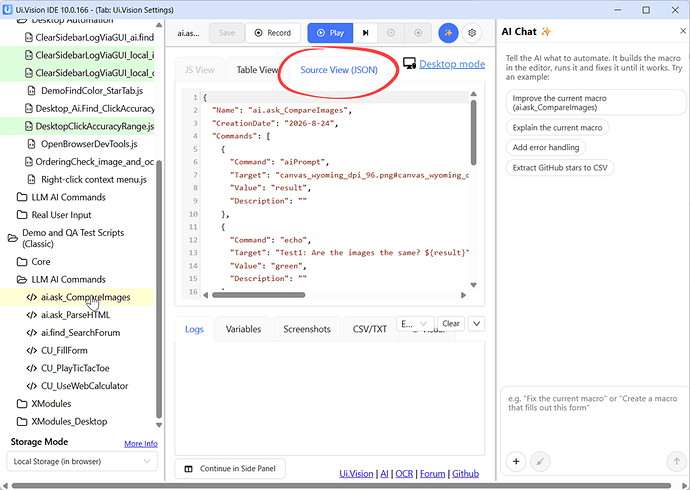Click the code editor horizontal scrollbar

258,295
